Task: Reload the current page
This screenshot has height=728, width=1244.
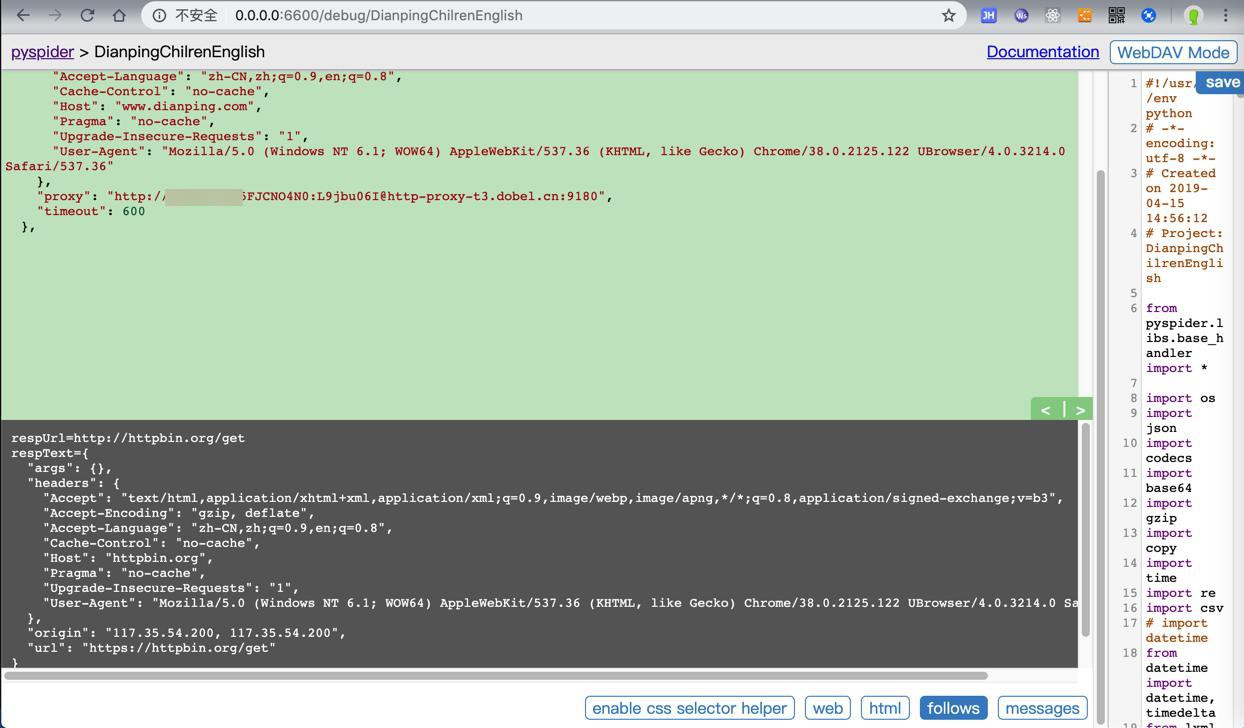Action: 87,15
